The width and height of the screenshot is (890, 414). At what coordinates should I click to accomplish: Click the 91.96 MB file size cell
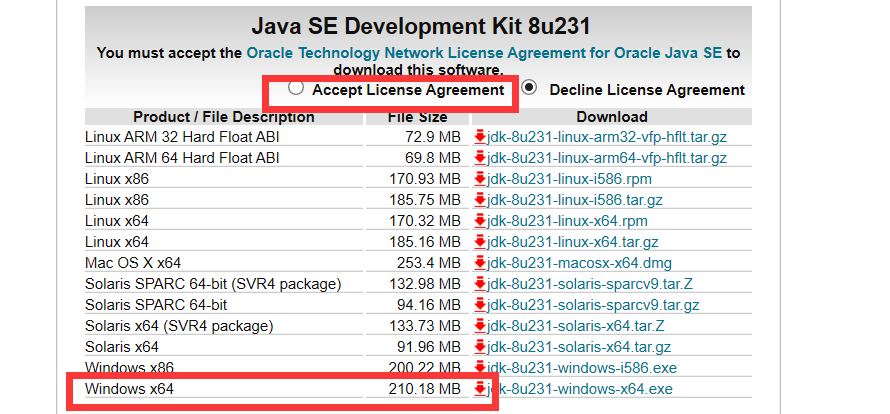coord(429,347)
